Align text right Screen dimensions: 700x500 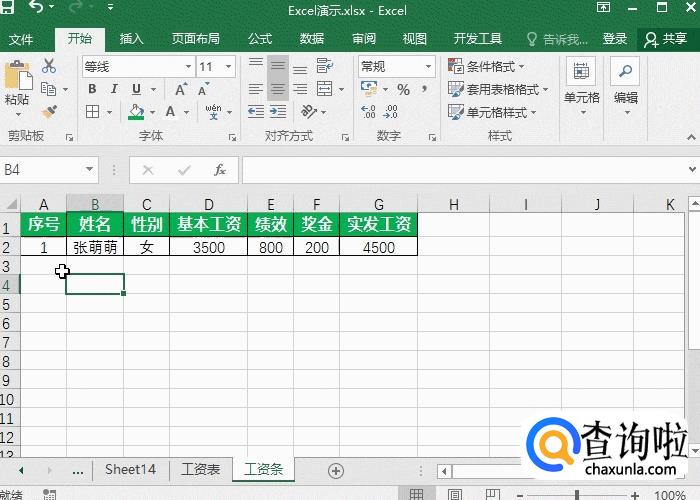tap(300, 89)
